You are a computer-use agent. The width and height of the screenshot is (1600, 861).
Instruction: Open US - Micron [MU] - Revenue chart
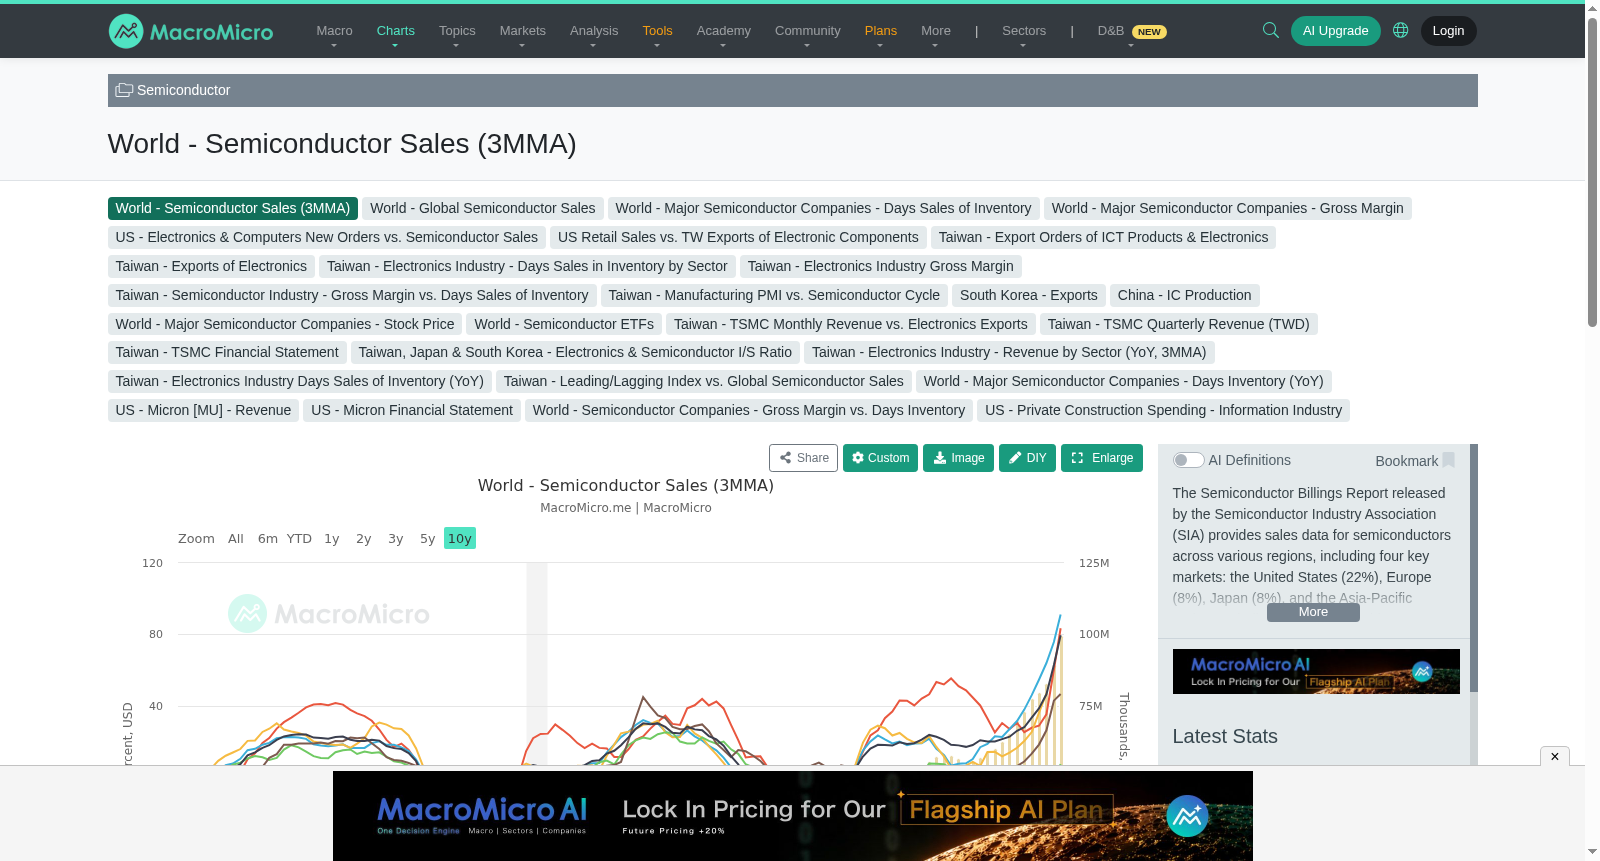pos(203,410)
